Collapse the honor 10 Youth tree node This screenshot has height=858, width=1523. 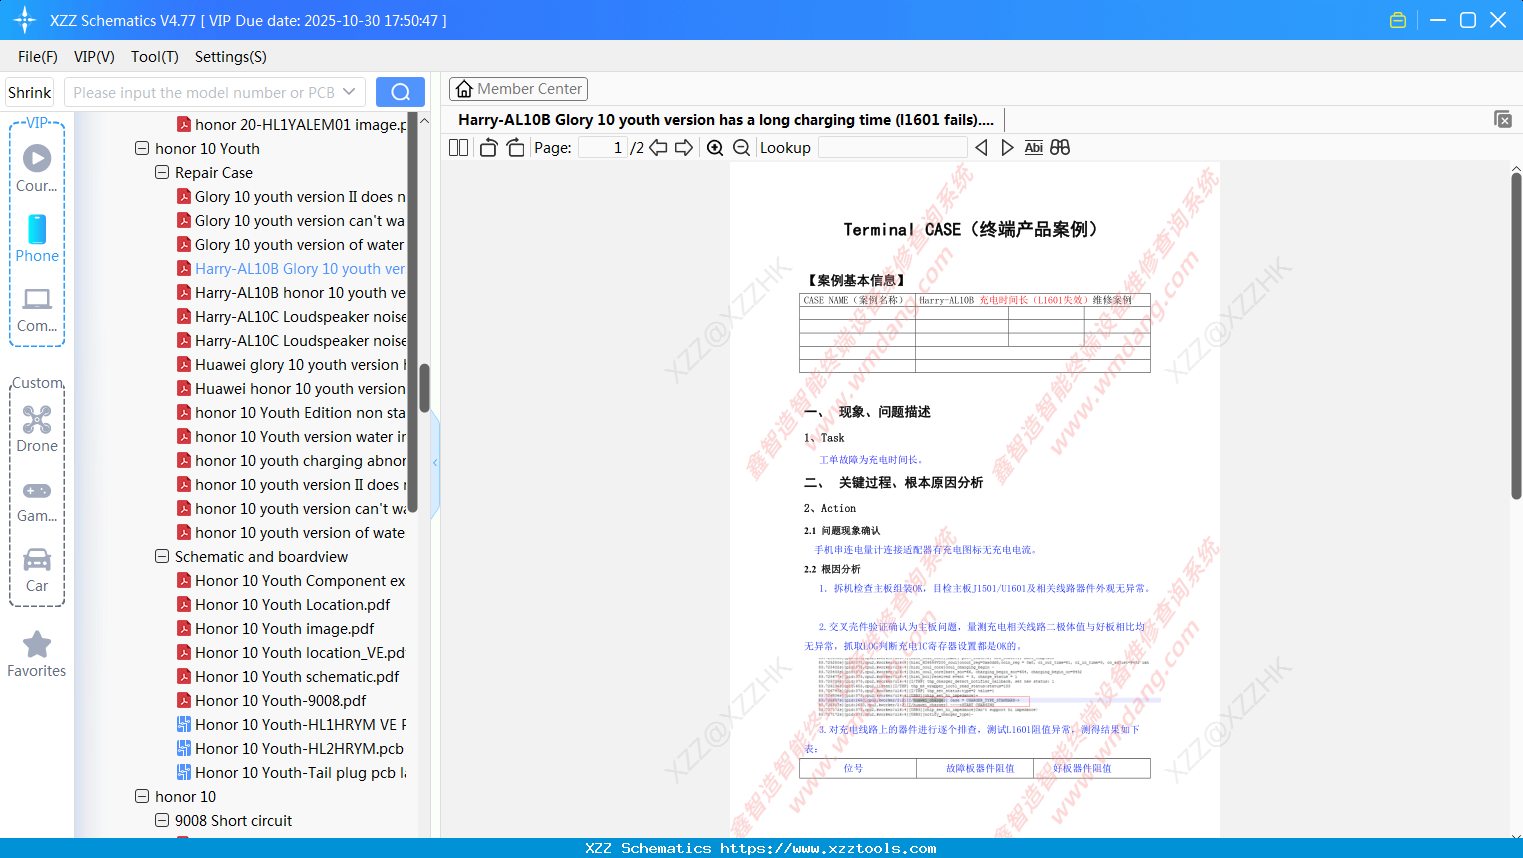142,148
